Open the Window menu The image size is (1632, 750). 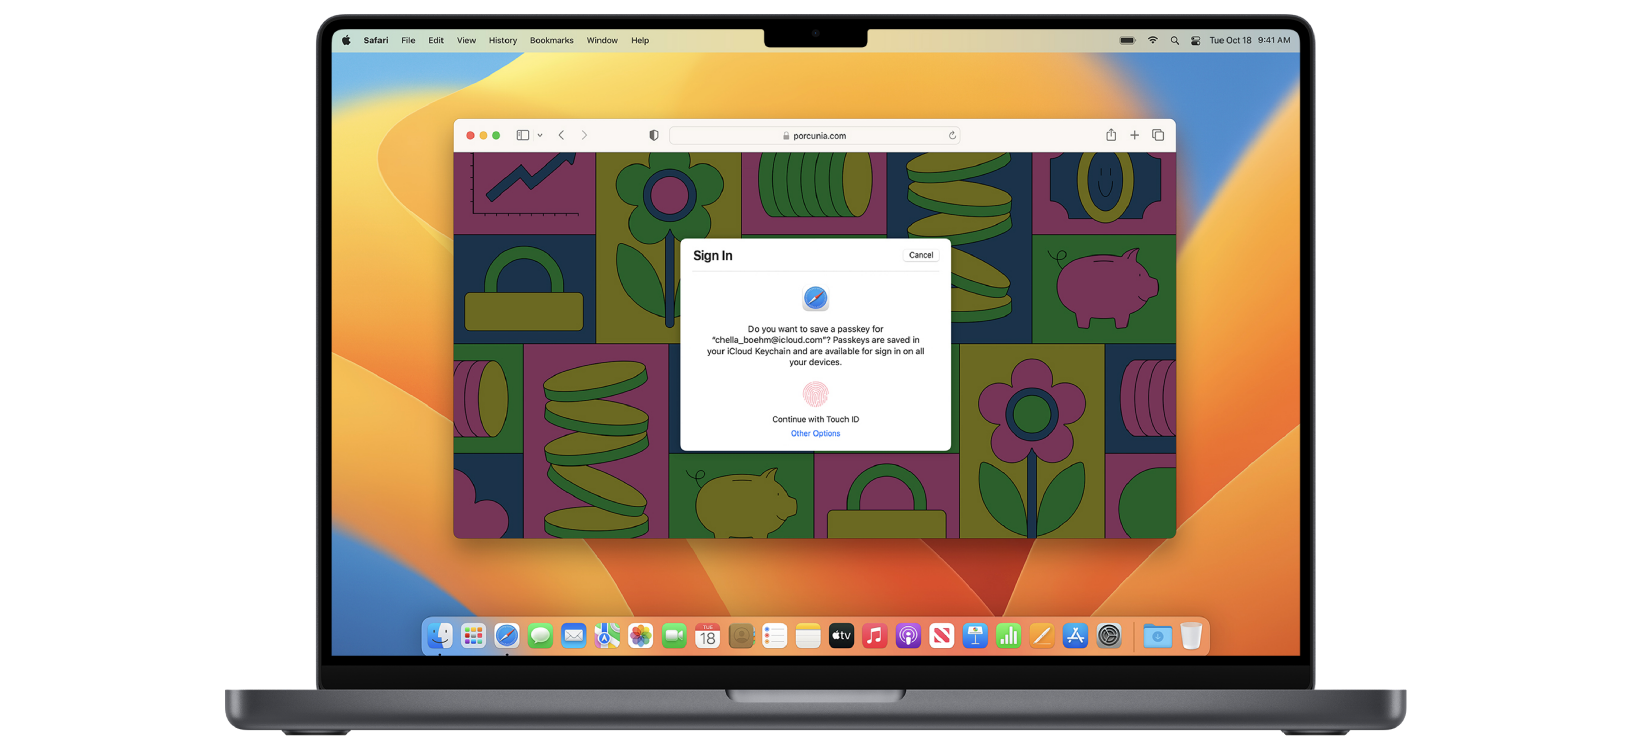pyautogui.click(x=602, y=41)
